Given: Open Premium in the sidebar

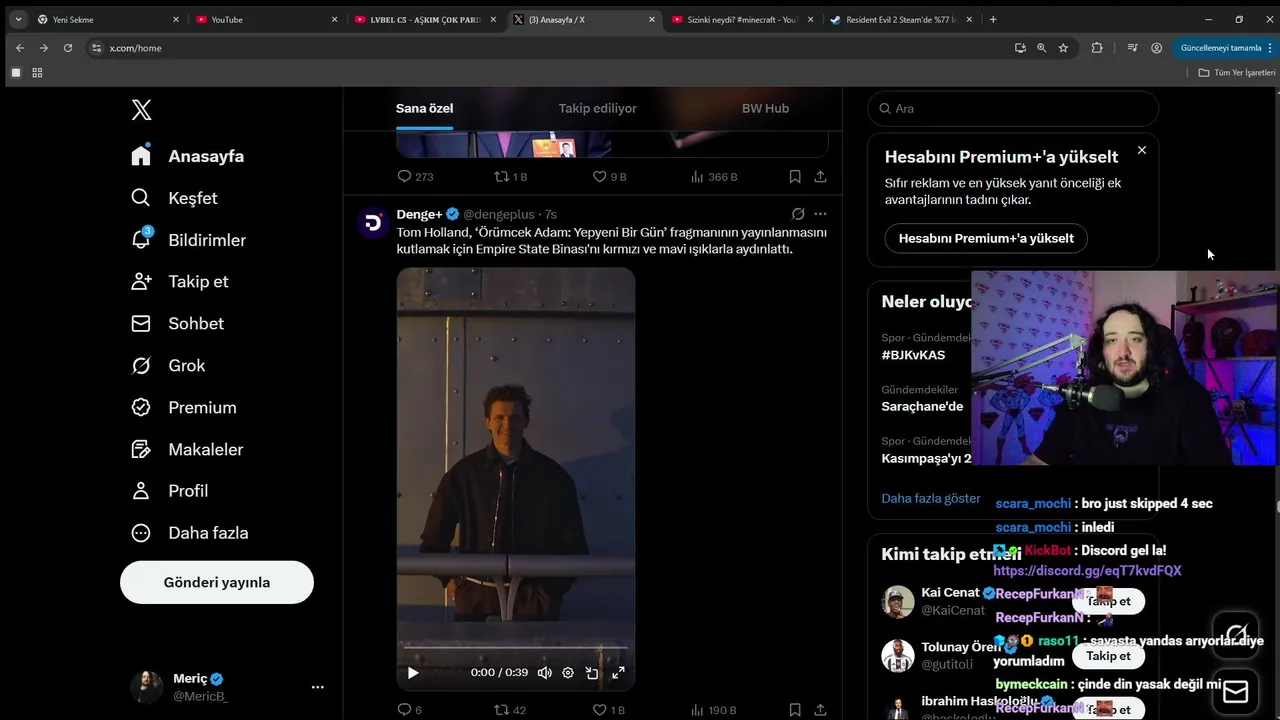Looking at the screenshot, I should click(x=184, y=407).
